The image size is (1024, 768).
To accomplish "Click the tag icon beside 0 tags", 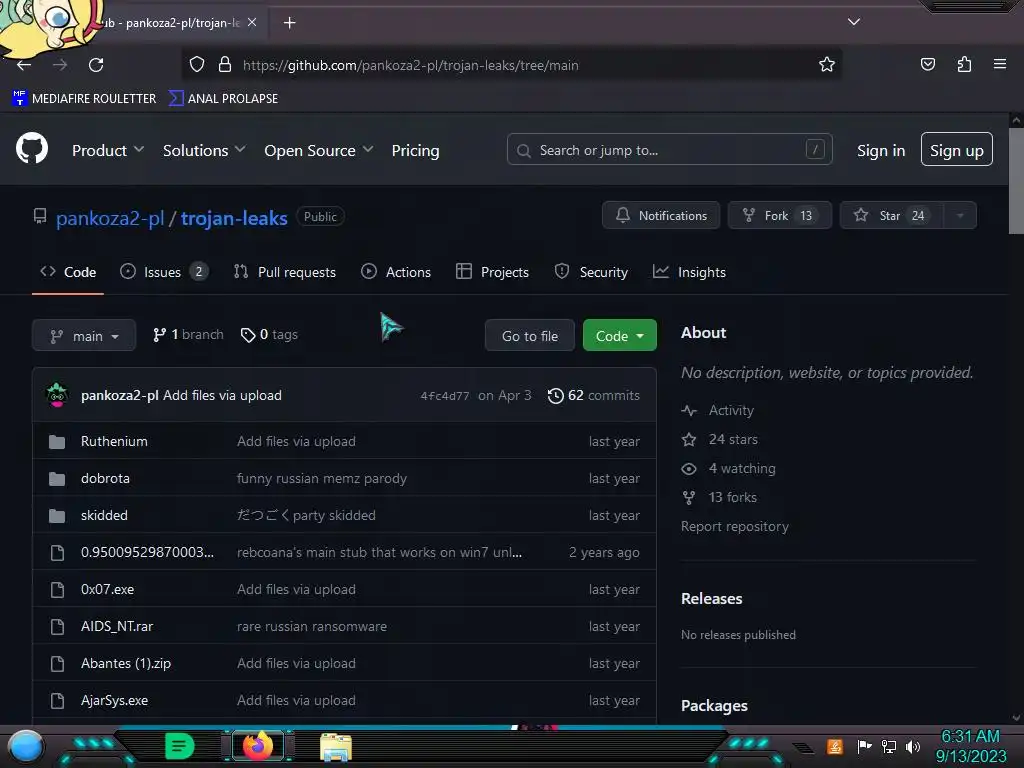I will [248, 335].
